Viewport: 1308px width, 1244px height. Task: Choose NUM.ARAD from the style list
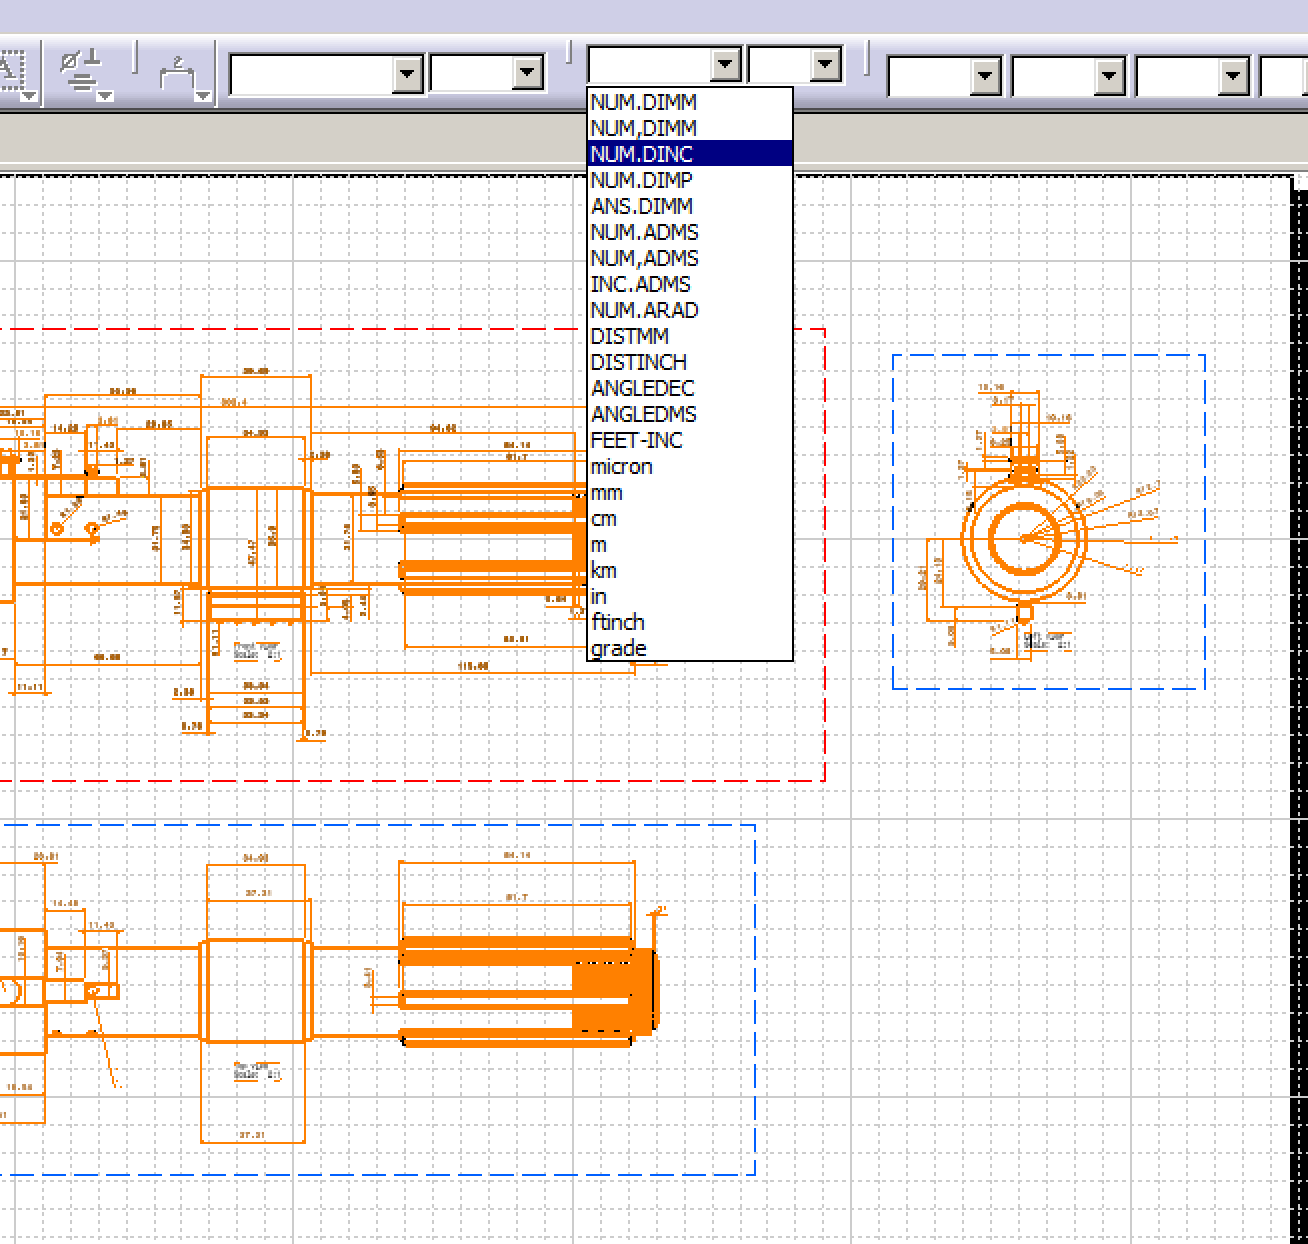tap(643, 310)
